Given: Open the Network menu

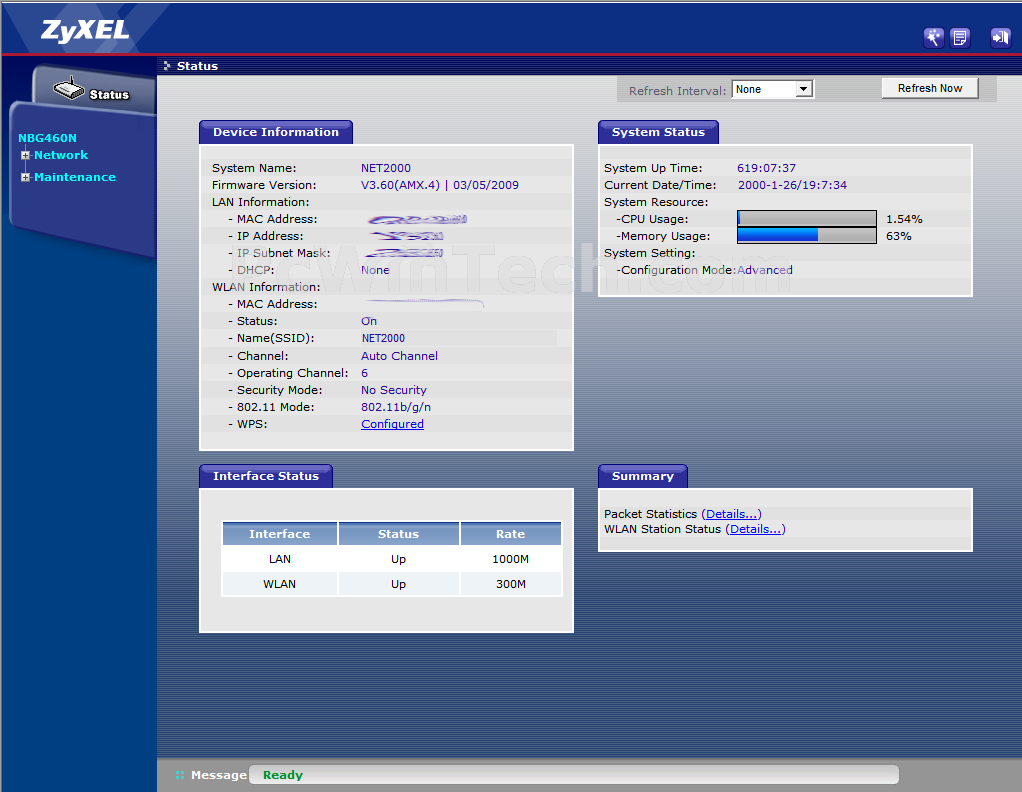Looking at the screenshot, I should (61, 155).
